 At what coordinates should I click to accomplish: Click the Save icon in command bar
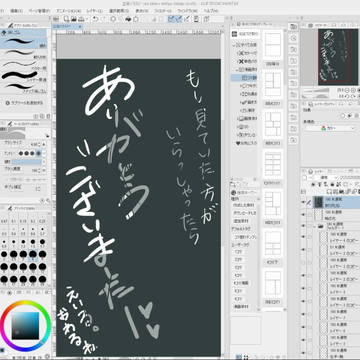pyautogui.click(x=81, y=19)
